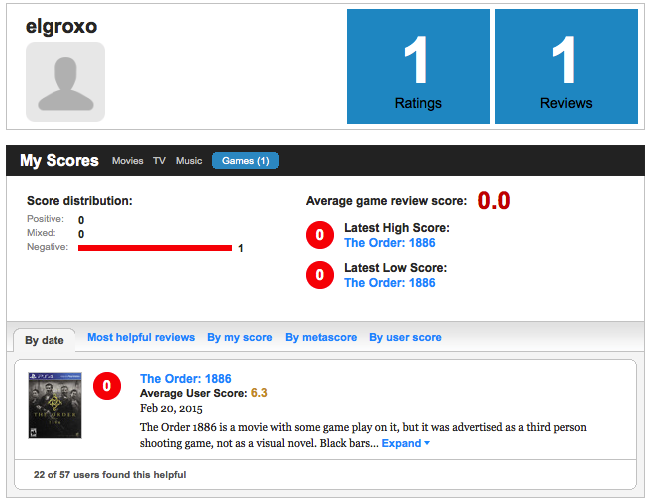Sort reviews By user score
The image size is (648, 499).
(405, 337)
